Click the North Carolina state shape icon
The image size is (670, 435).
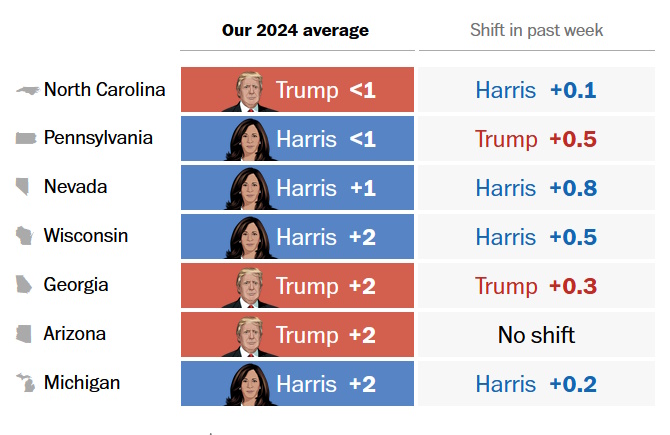pos(27,90)
